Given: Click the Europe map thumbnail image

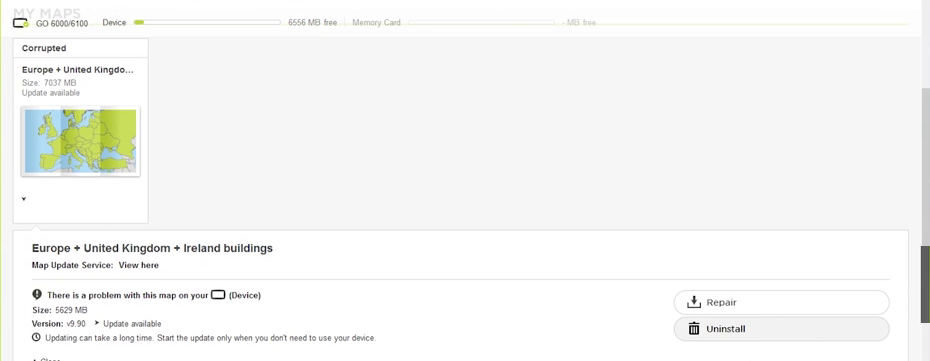Looking at the screenshot, I should (81, 141).
